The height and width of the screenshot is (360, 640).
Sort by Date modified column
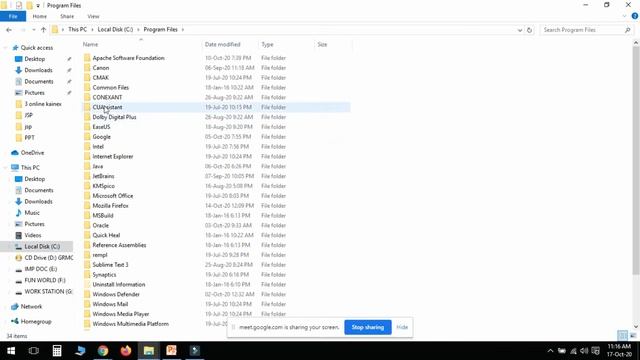222,44
